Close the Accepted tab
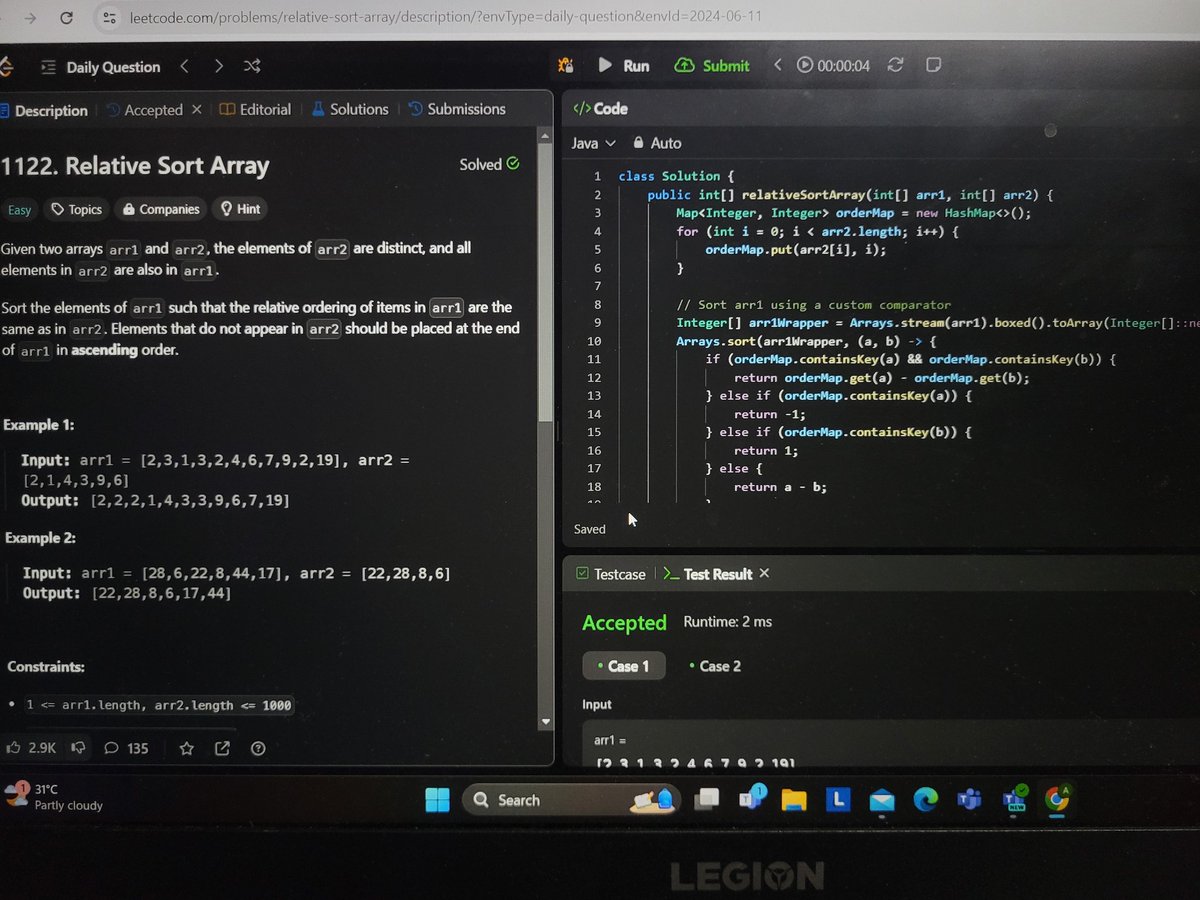The width and height of the screenshot is (1200, 900). pyautogui.click(x=196, y=110)
